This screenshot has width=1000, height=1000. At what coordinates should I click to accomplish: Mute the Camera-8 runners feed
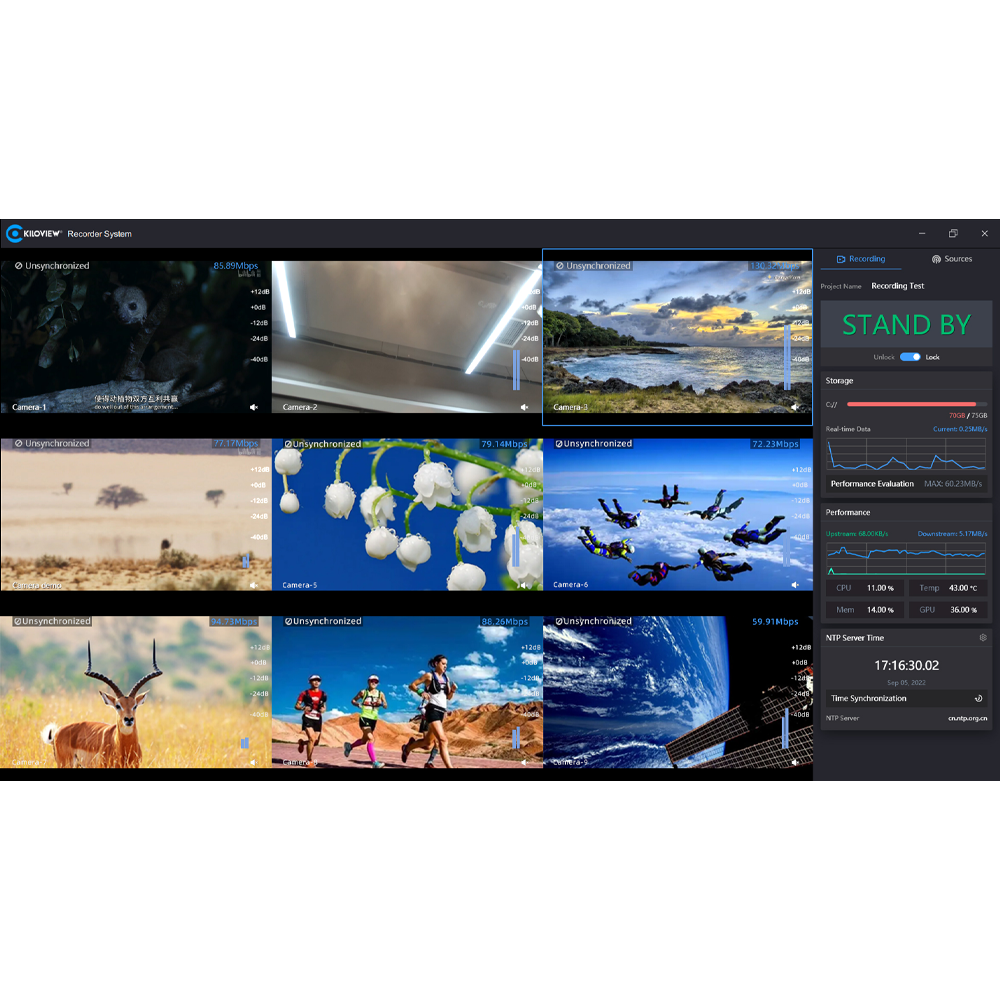525,762
